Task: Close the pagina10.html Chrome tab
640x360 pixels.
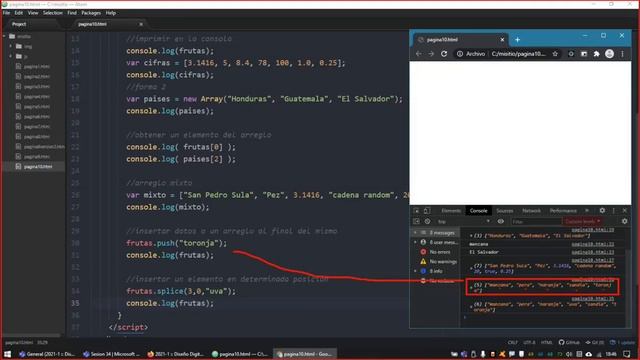Action: pyautogui.click(x=502, y=40)
